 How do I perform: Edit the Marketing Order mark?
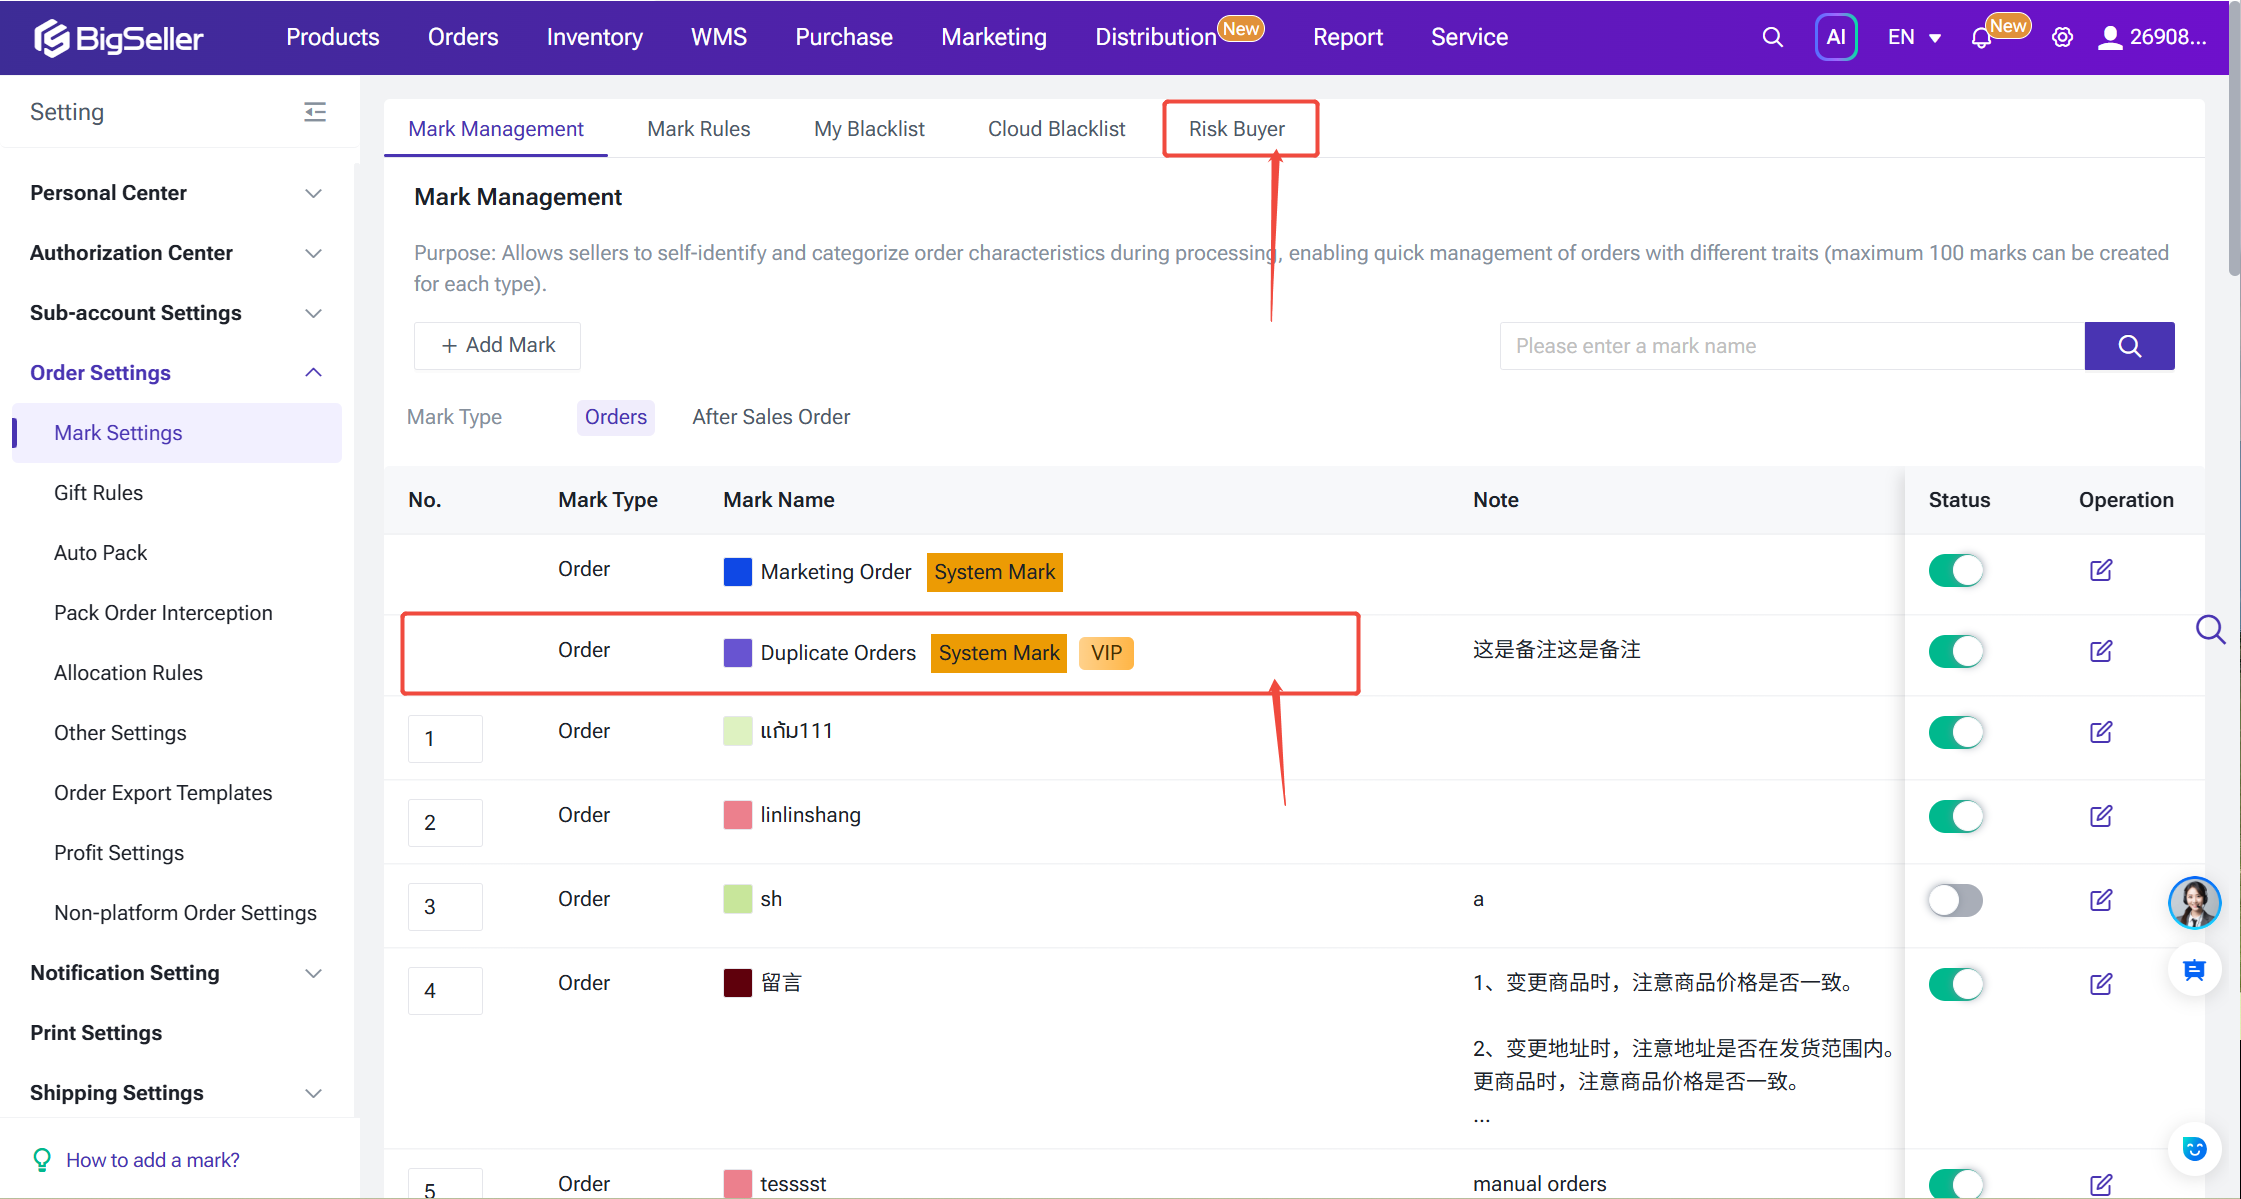click(2101, 570)
